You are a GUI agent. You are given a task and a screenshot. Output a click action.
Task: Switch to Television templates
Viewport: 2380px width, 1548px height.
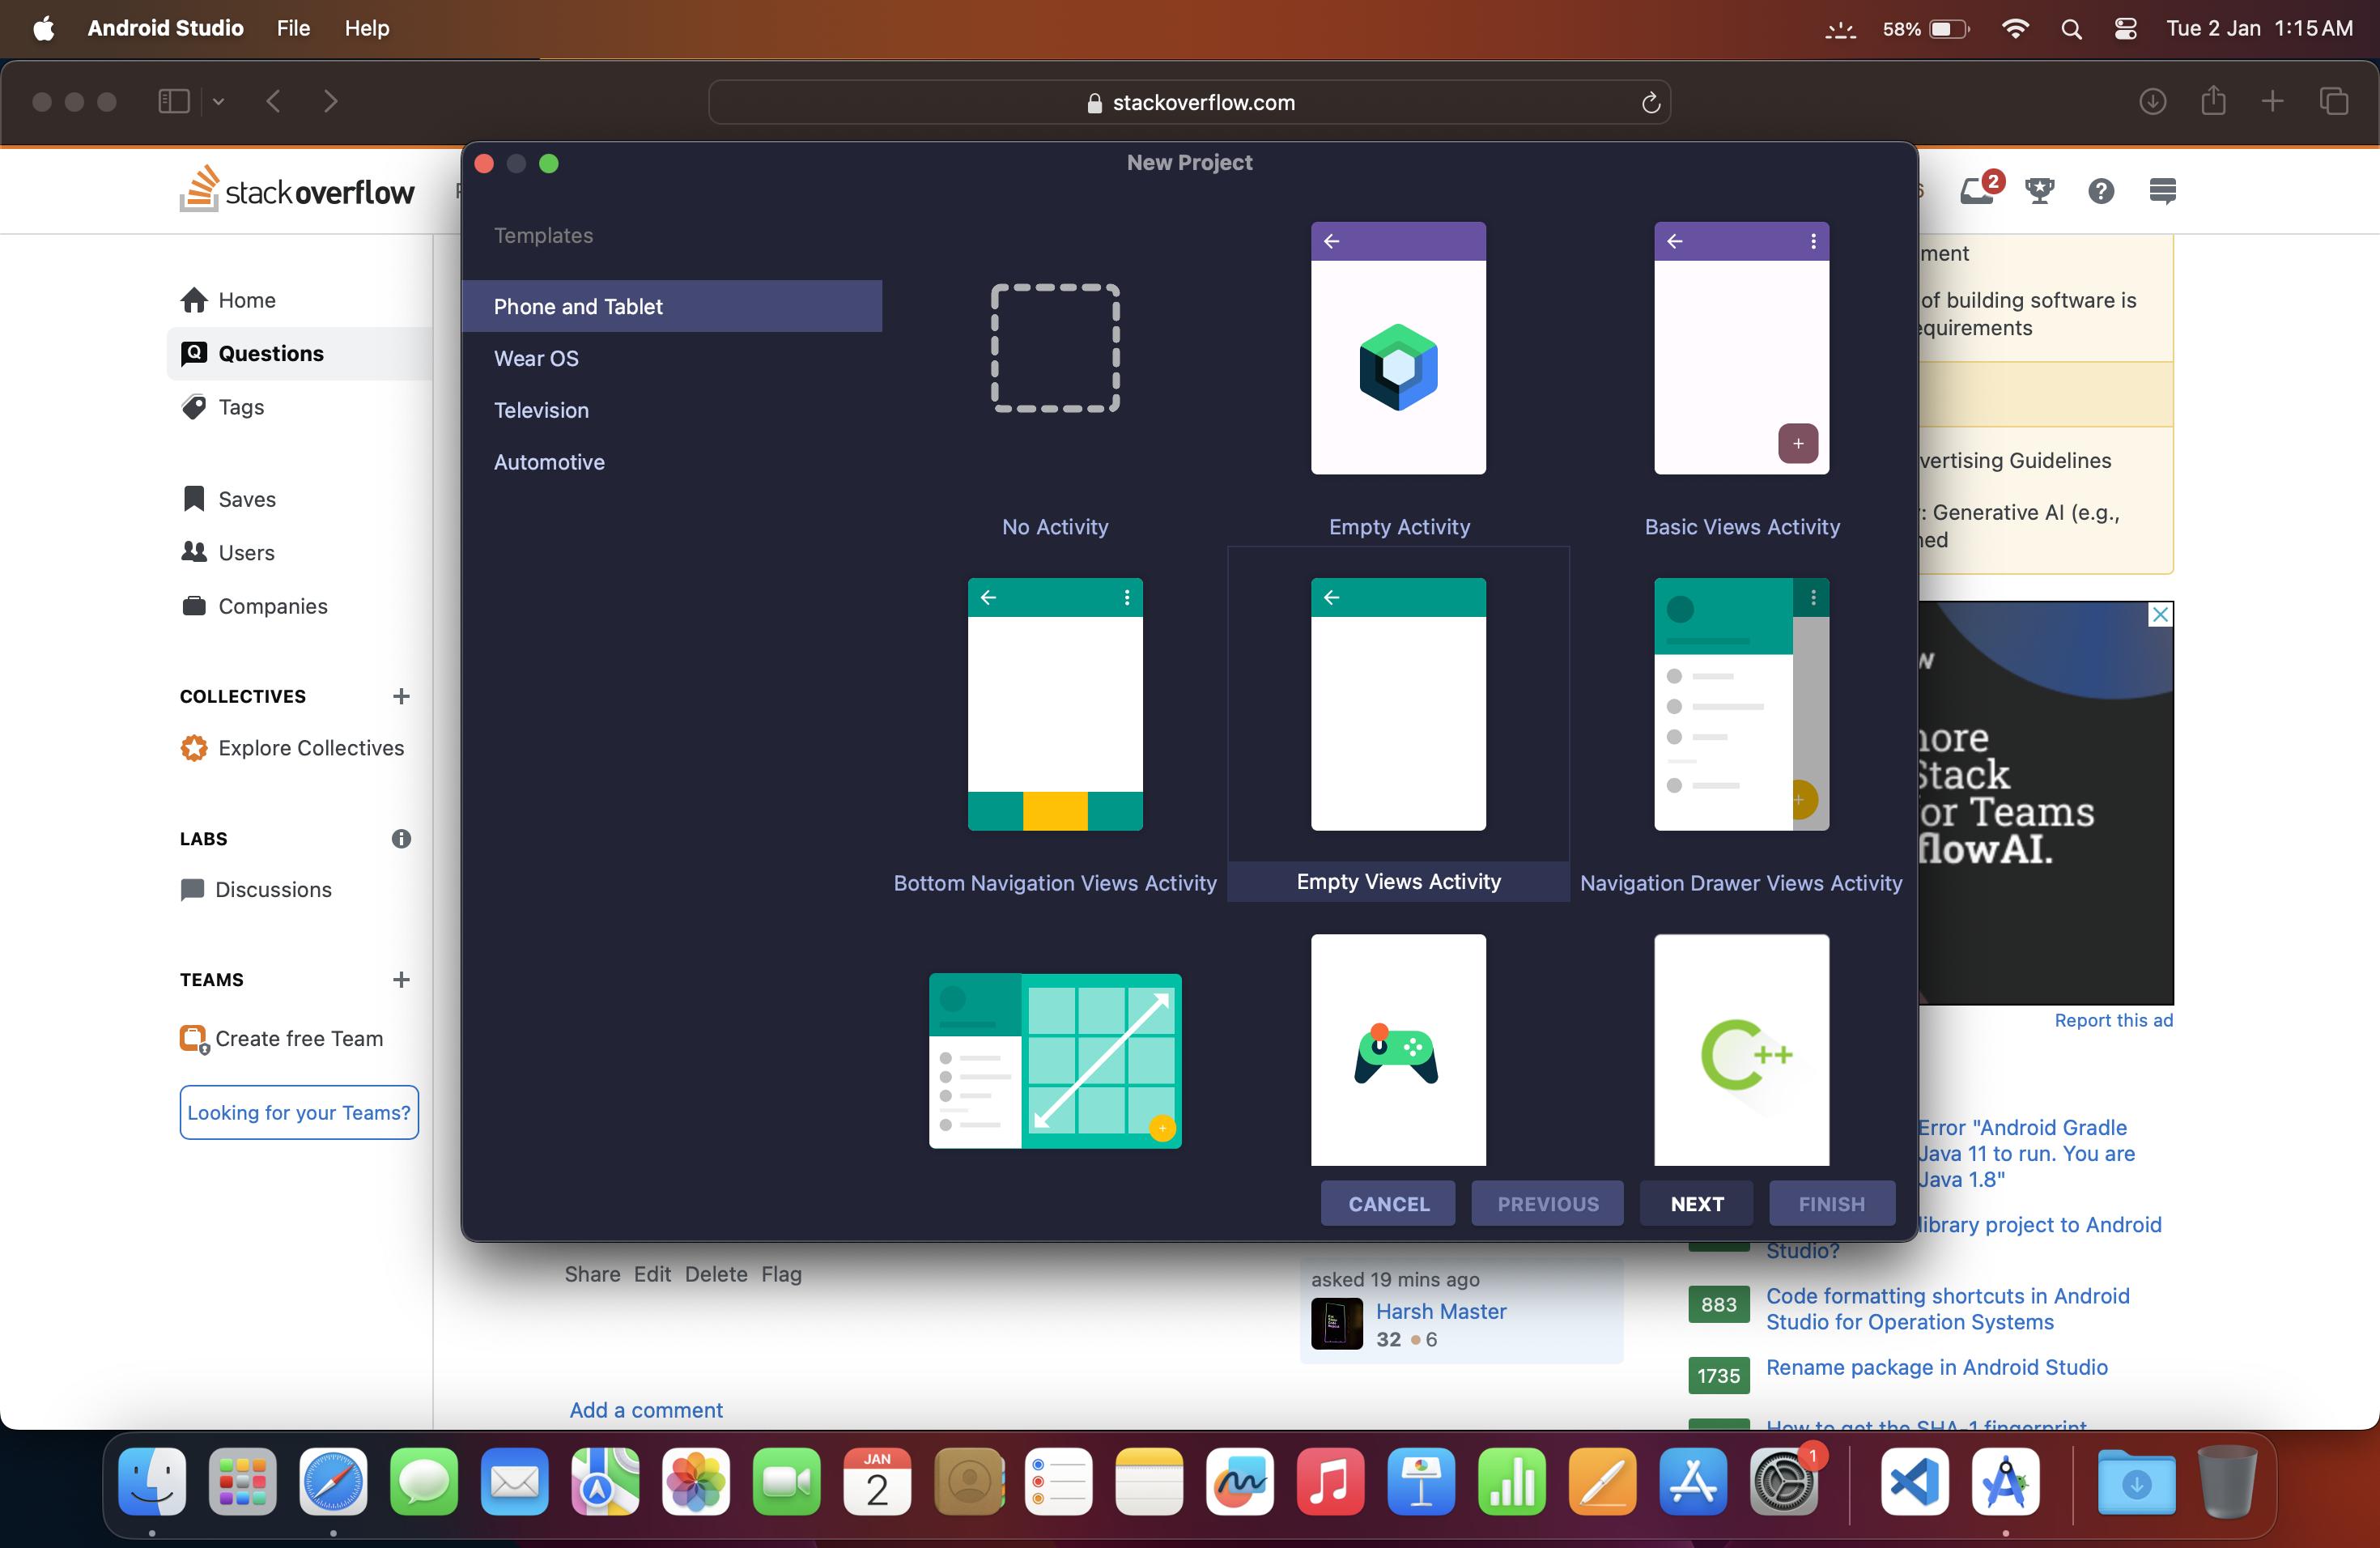point(541,410)
